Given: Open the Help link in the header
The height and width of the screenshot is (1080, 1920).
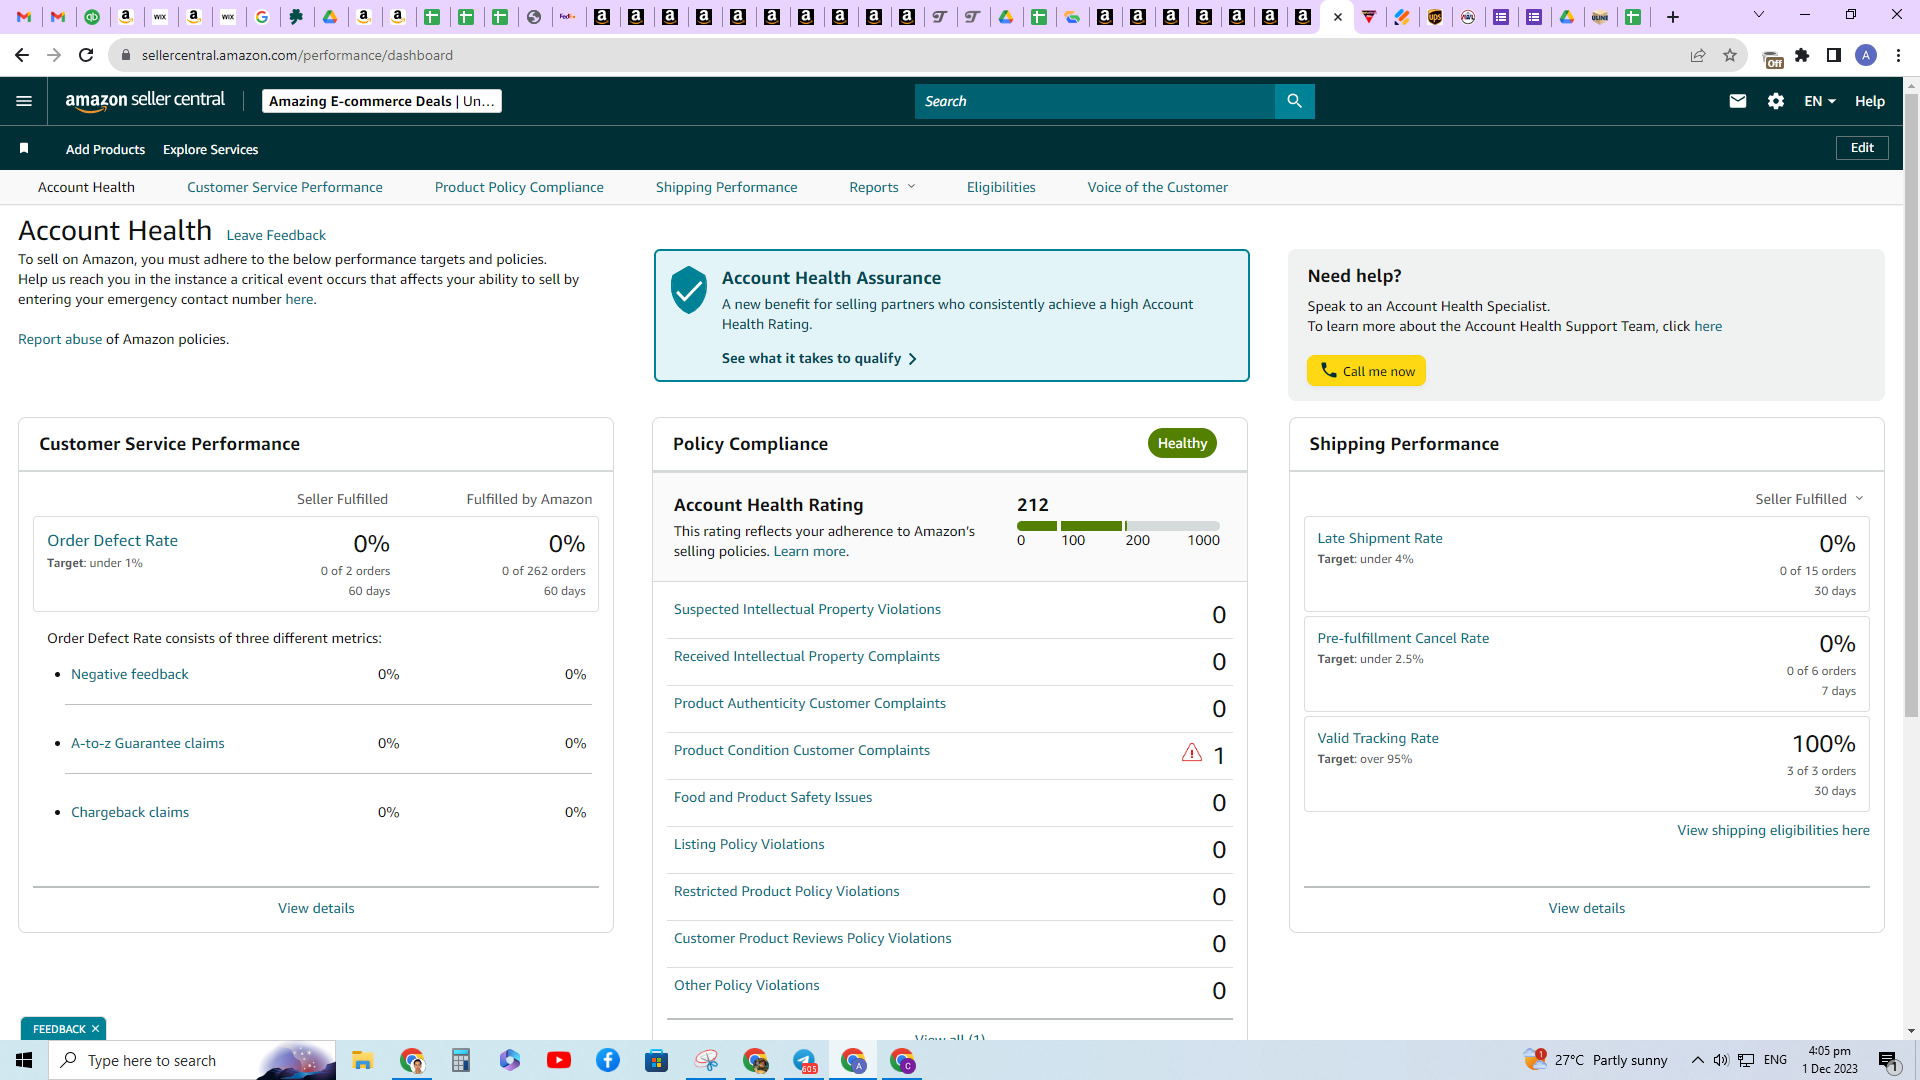Looking at the screenshot, I should (x=1870, y=101).
